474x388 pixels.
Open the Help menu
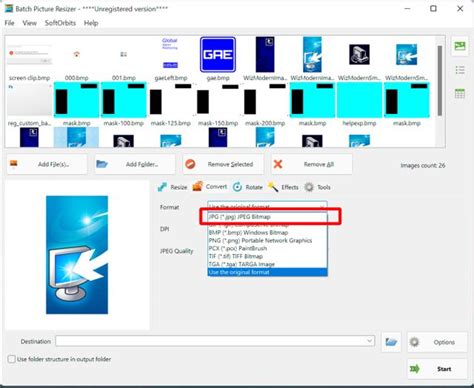pyautogui.click(x=91, y=23)
